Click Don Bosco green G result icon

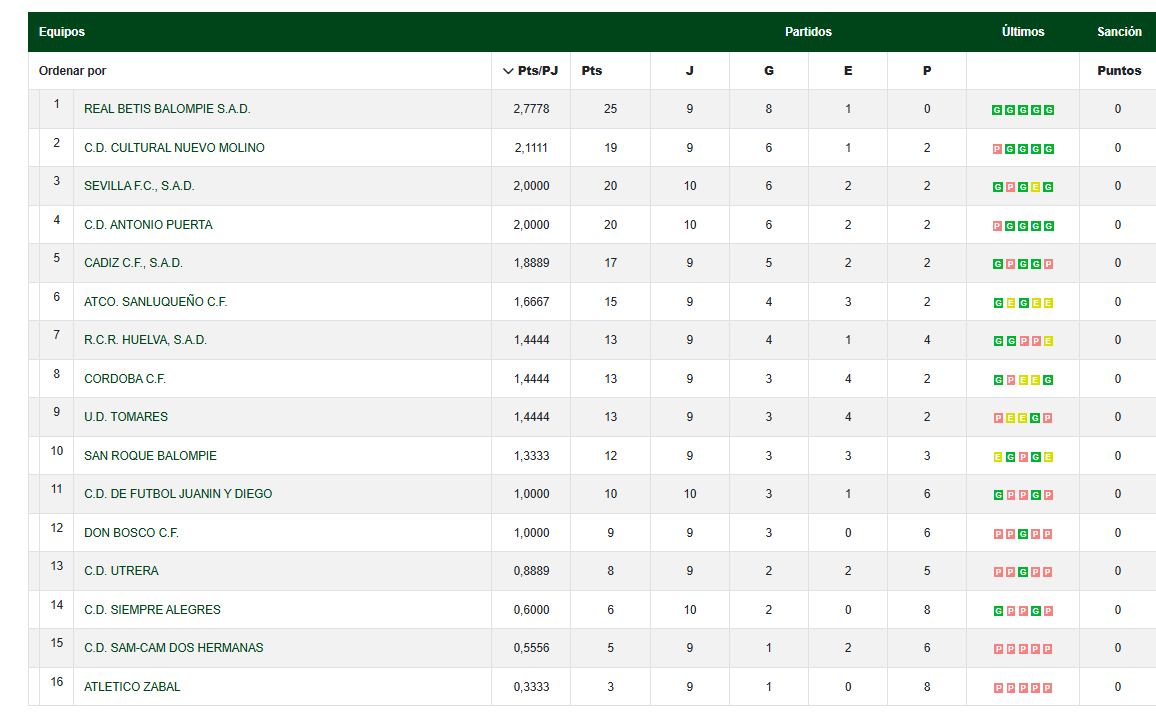1023,534
